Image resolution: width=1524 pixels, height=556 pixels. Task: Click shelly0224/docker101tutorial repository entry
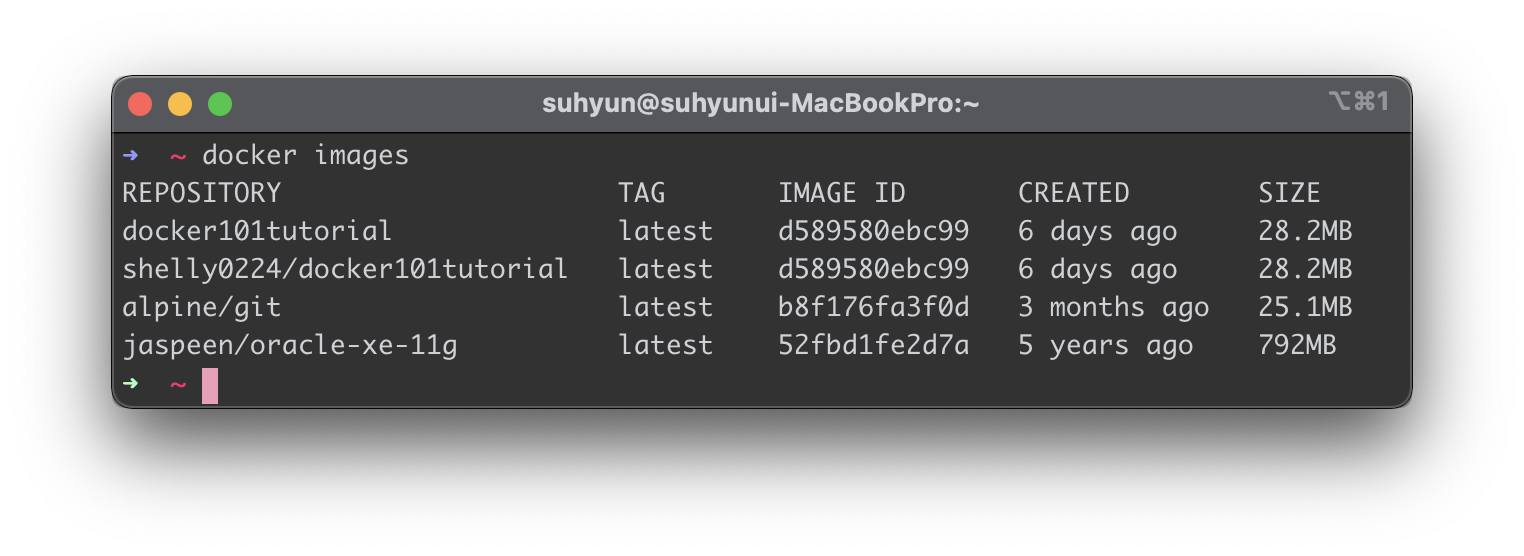(x=345, y=269)
